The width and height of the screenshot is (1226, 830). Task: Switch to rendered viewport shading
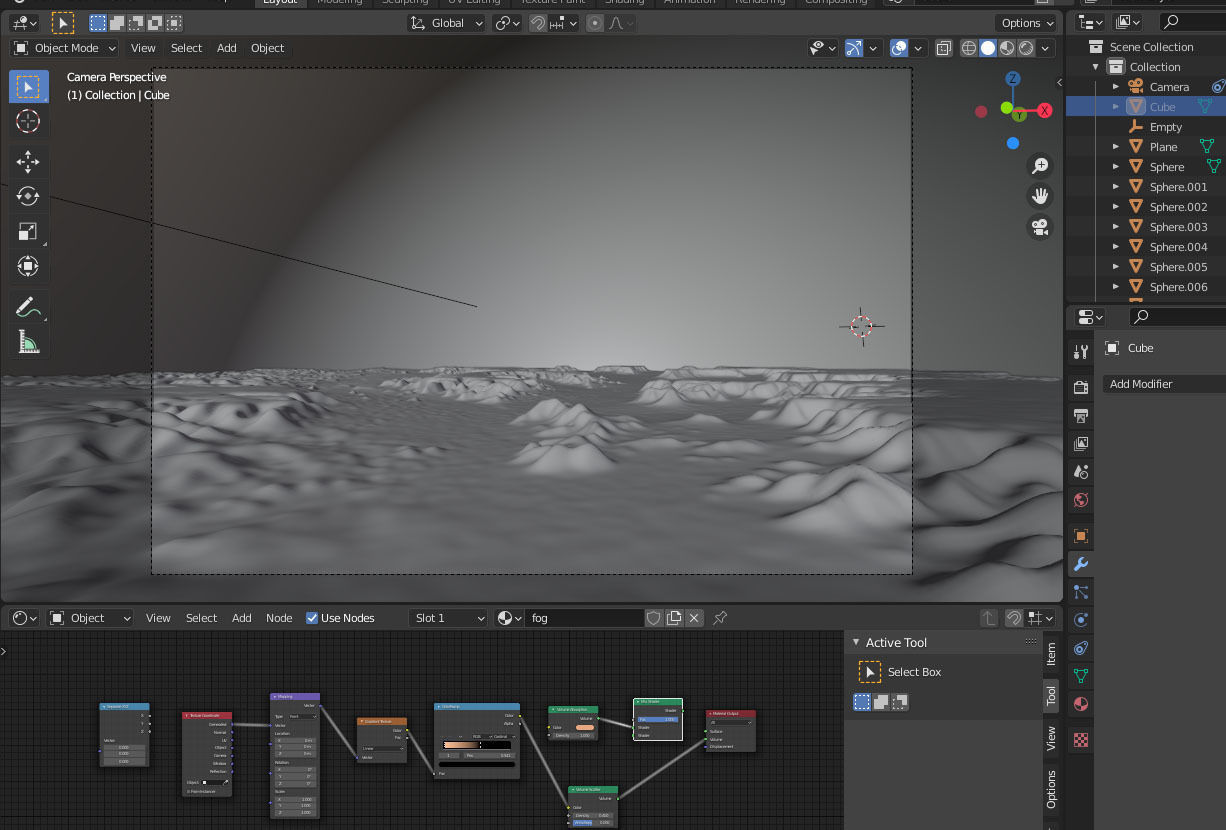(x=1026, y=48)
